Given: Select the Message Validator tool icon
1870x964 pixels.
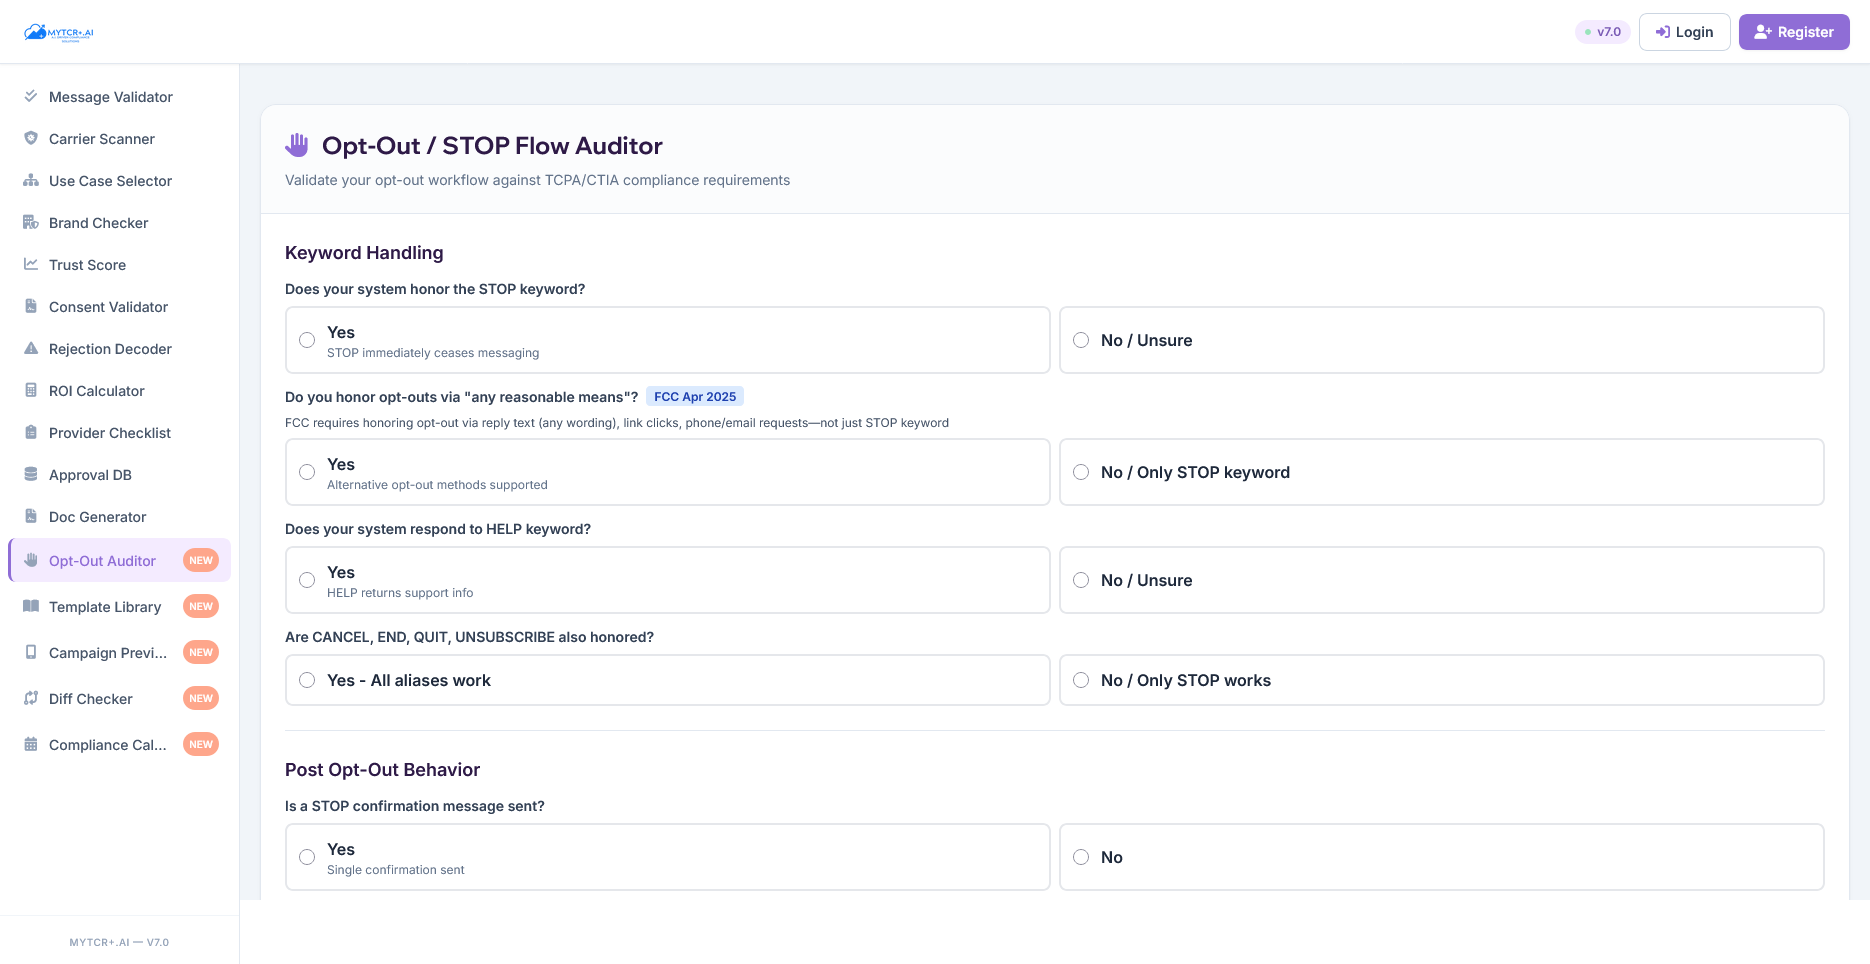Looking at the screenshot, I should point(30,96).
